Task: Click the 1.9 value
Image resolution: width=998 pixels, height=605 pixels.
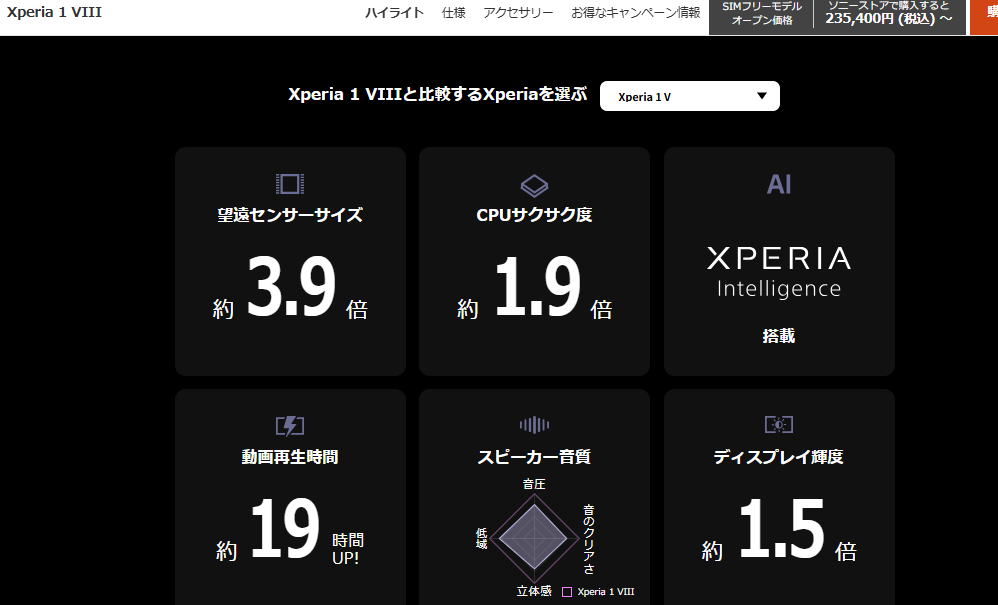Action: [537, 286]
